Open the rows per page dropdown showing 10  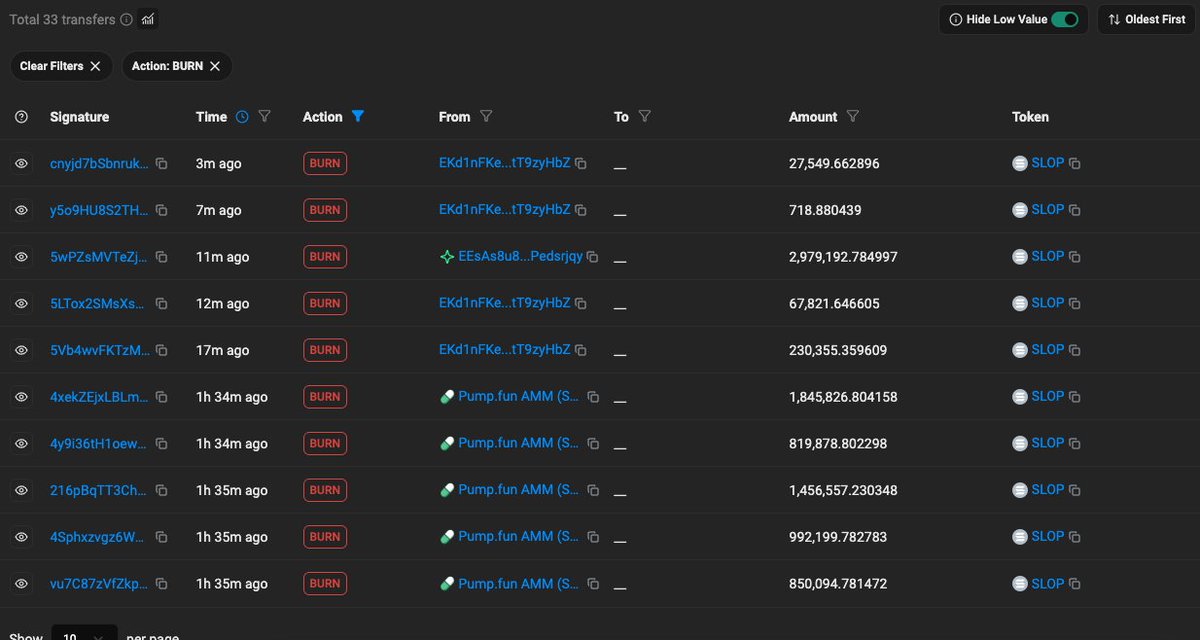(x=85, y=634)
